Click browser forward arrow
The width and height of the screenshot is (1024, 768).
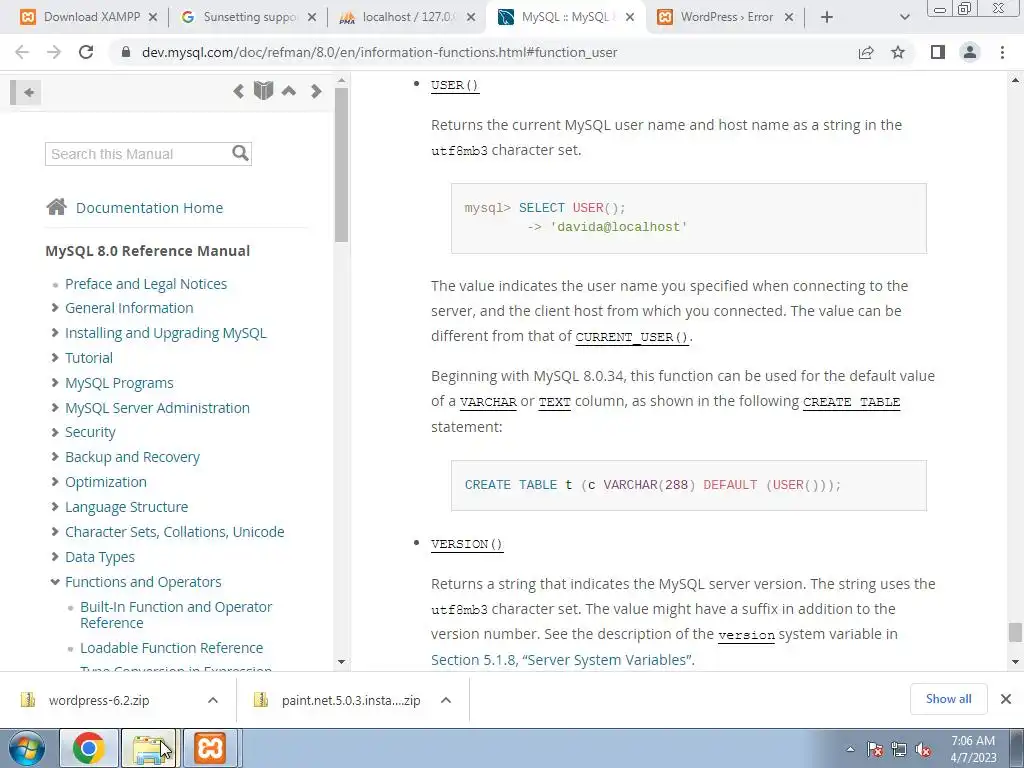tap(54, 52)
